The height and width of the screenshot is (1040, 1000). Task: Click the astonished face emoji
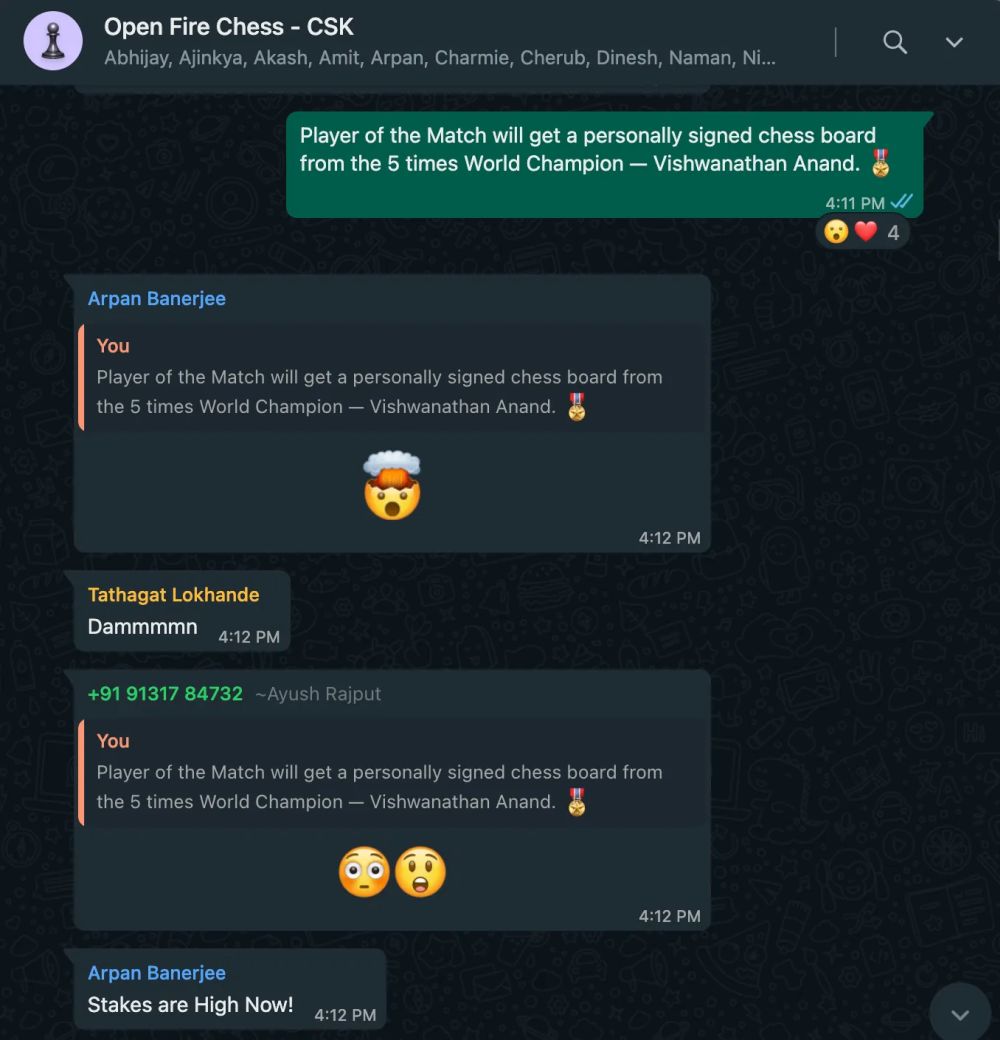click(420, 872)
